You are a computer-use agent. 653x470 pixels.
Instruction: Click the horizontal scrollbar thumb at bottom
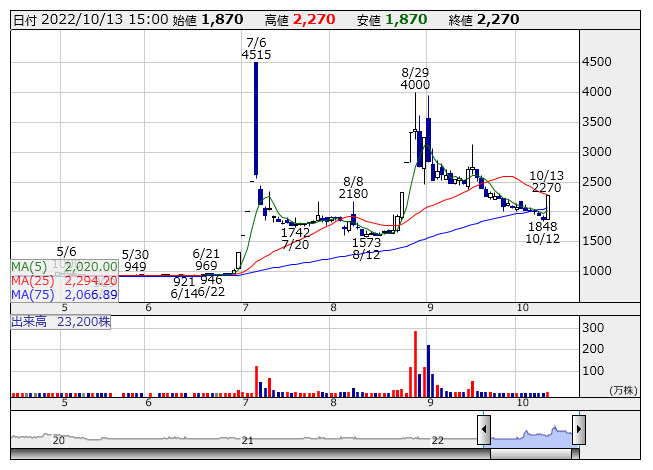531,454
